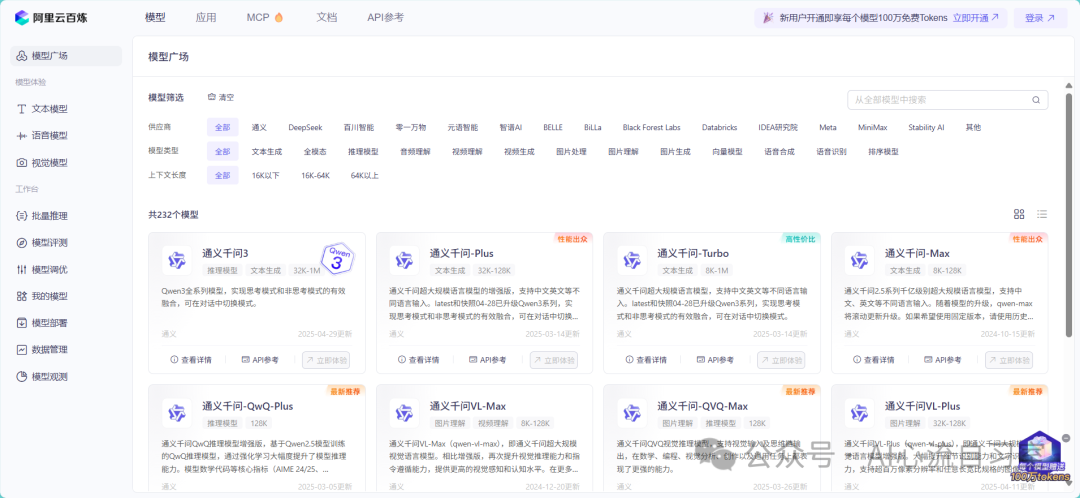The width and height of the screenshot is (1080, 498).
Task: Filter model type by 全模态
Action: 315,152
